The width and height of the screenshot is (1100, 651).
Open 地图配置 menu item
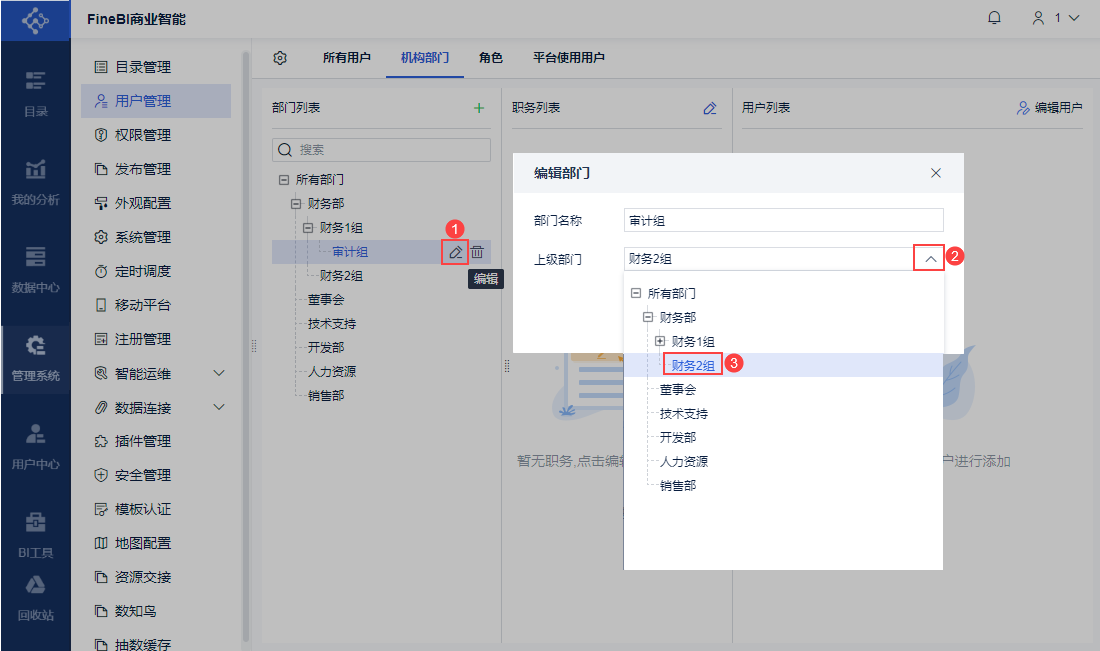pyautogui.click(x=156, y=544)
